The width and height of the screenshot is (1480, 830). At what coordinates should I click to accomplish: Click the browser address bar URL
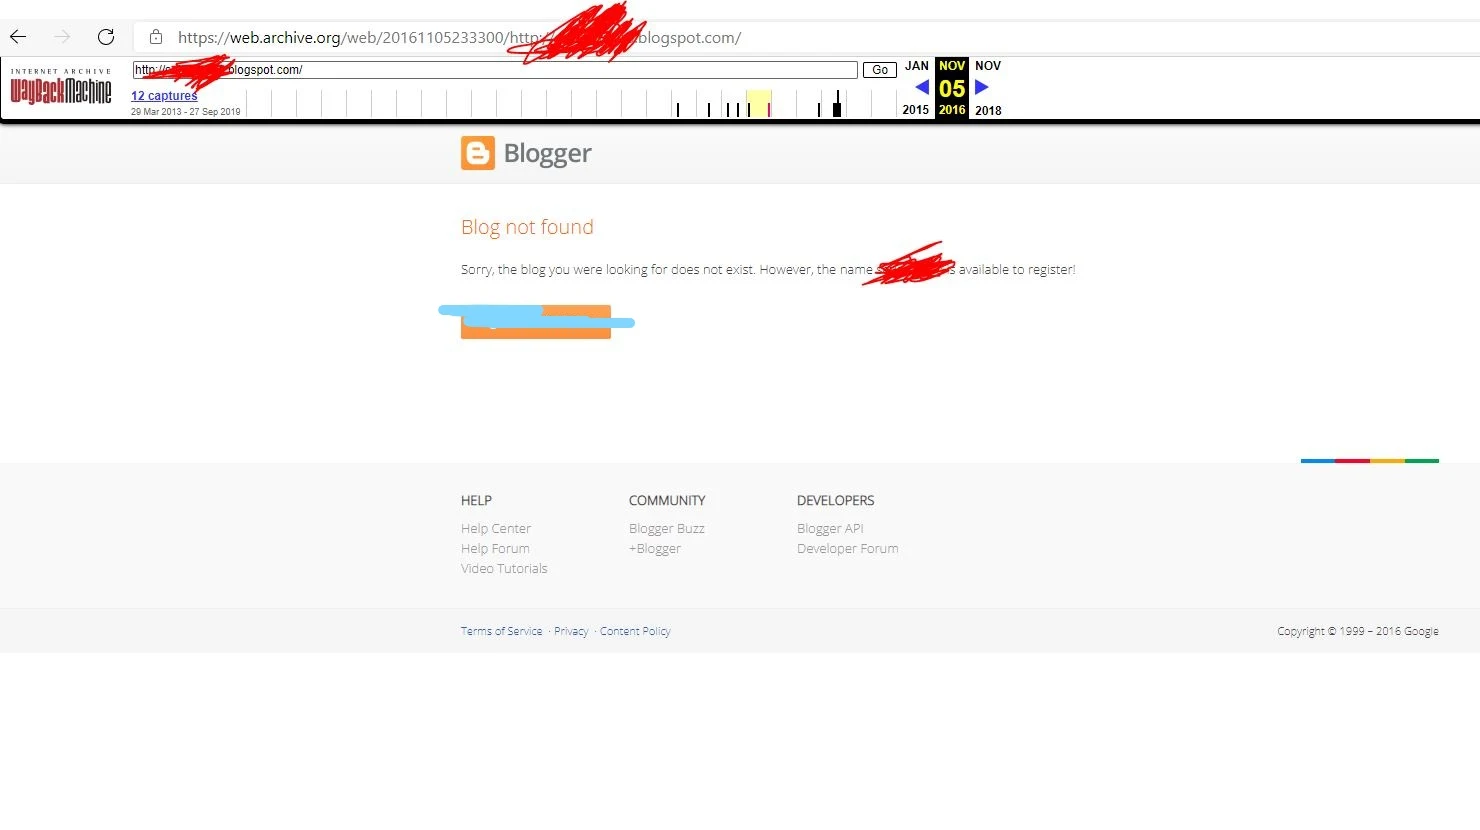[459, 38]
